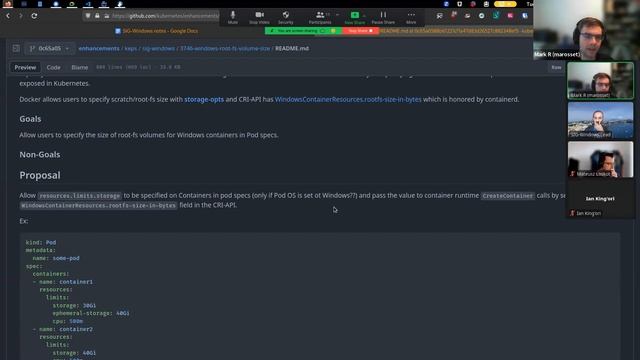Open 'enhancements' breadcrumb link

[99, 48]
